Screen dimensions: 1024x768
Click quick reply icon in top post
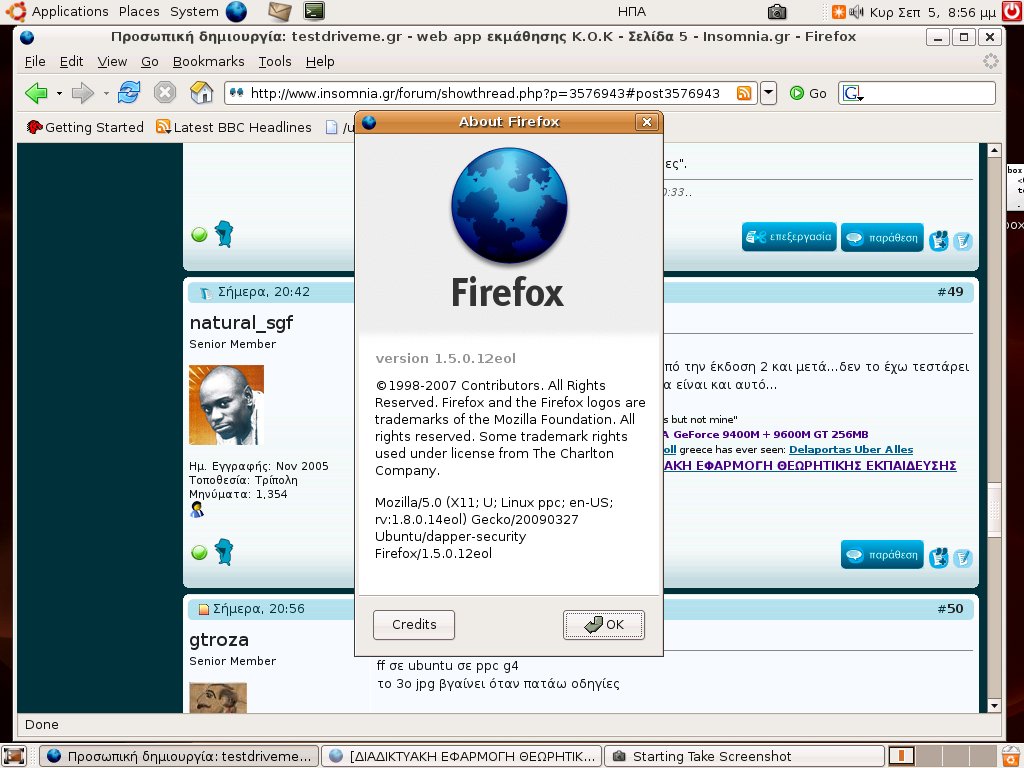pos(963,241)
